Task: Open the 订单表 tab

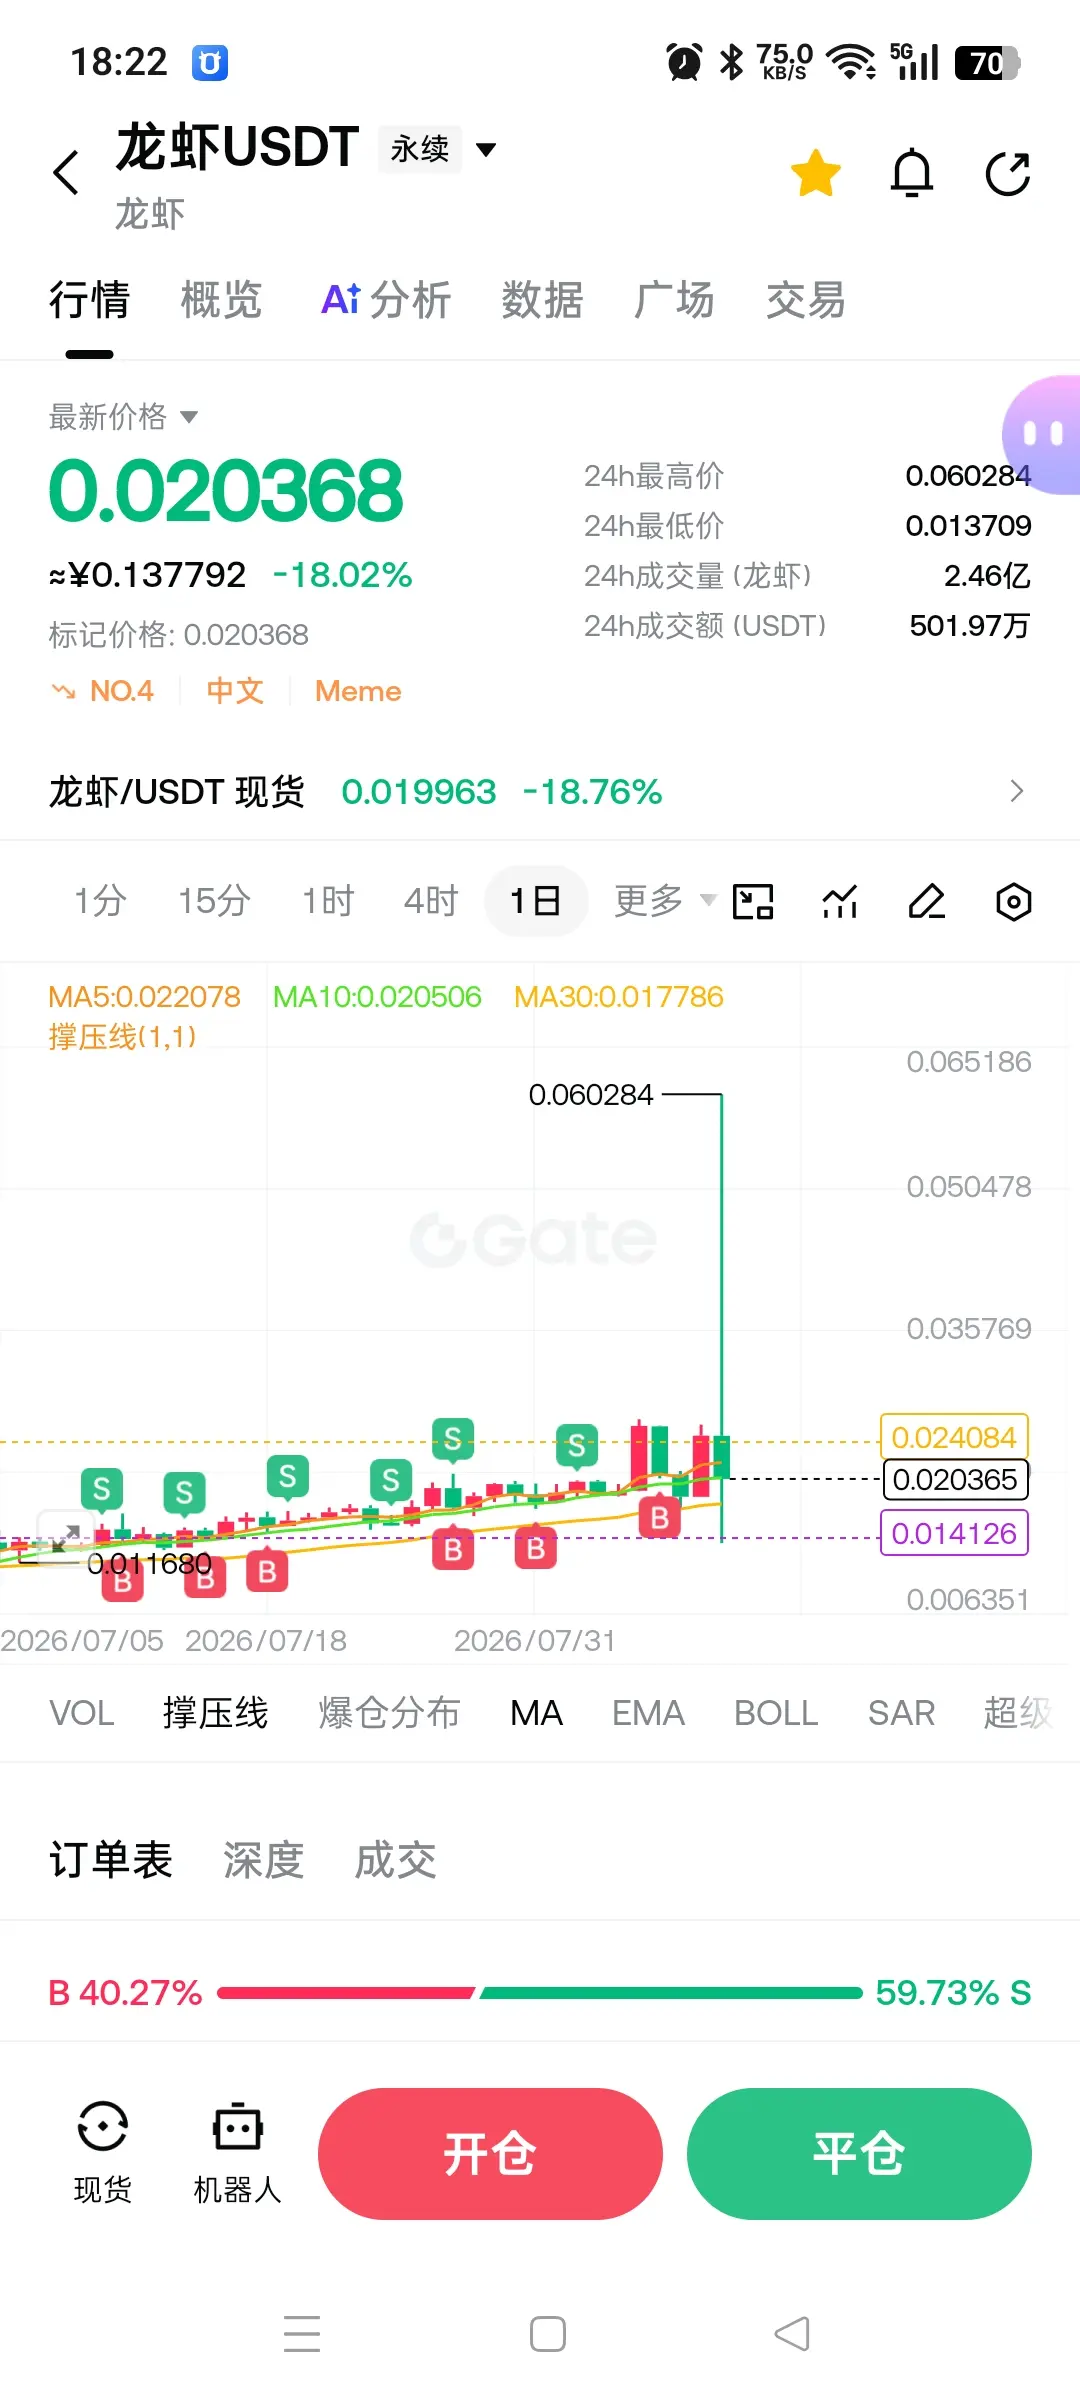Action: point(111,1860)
